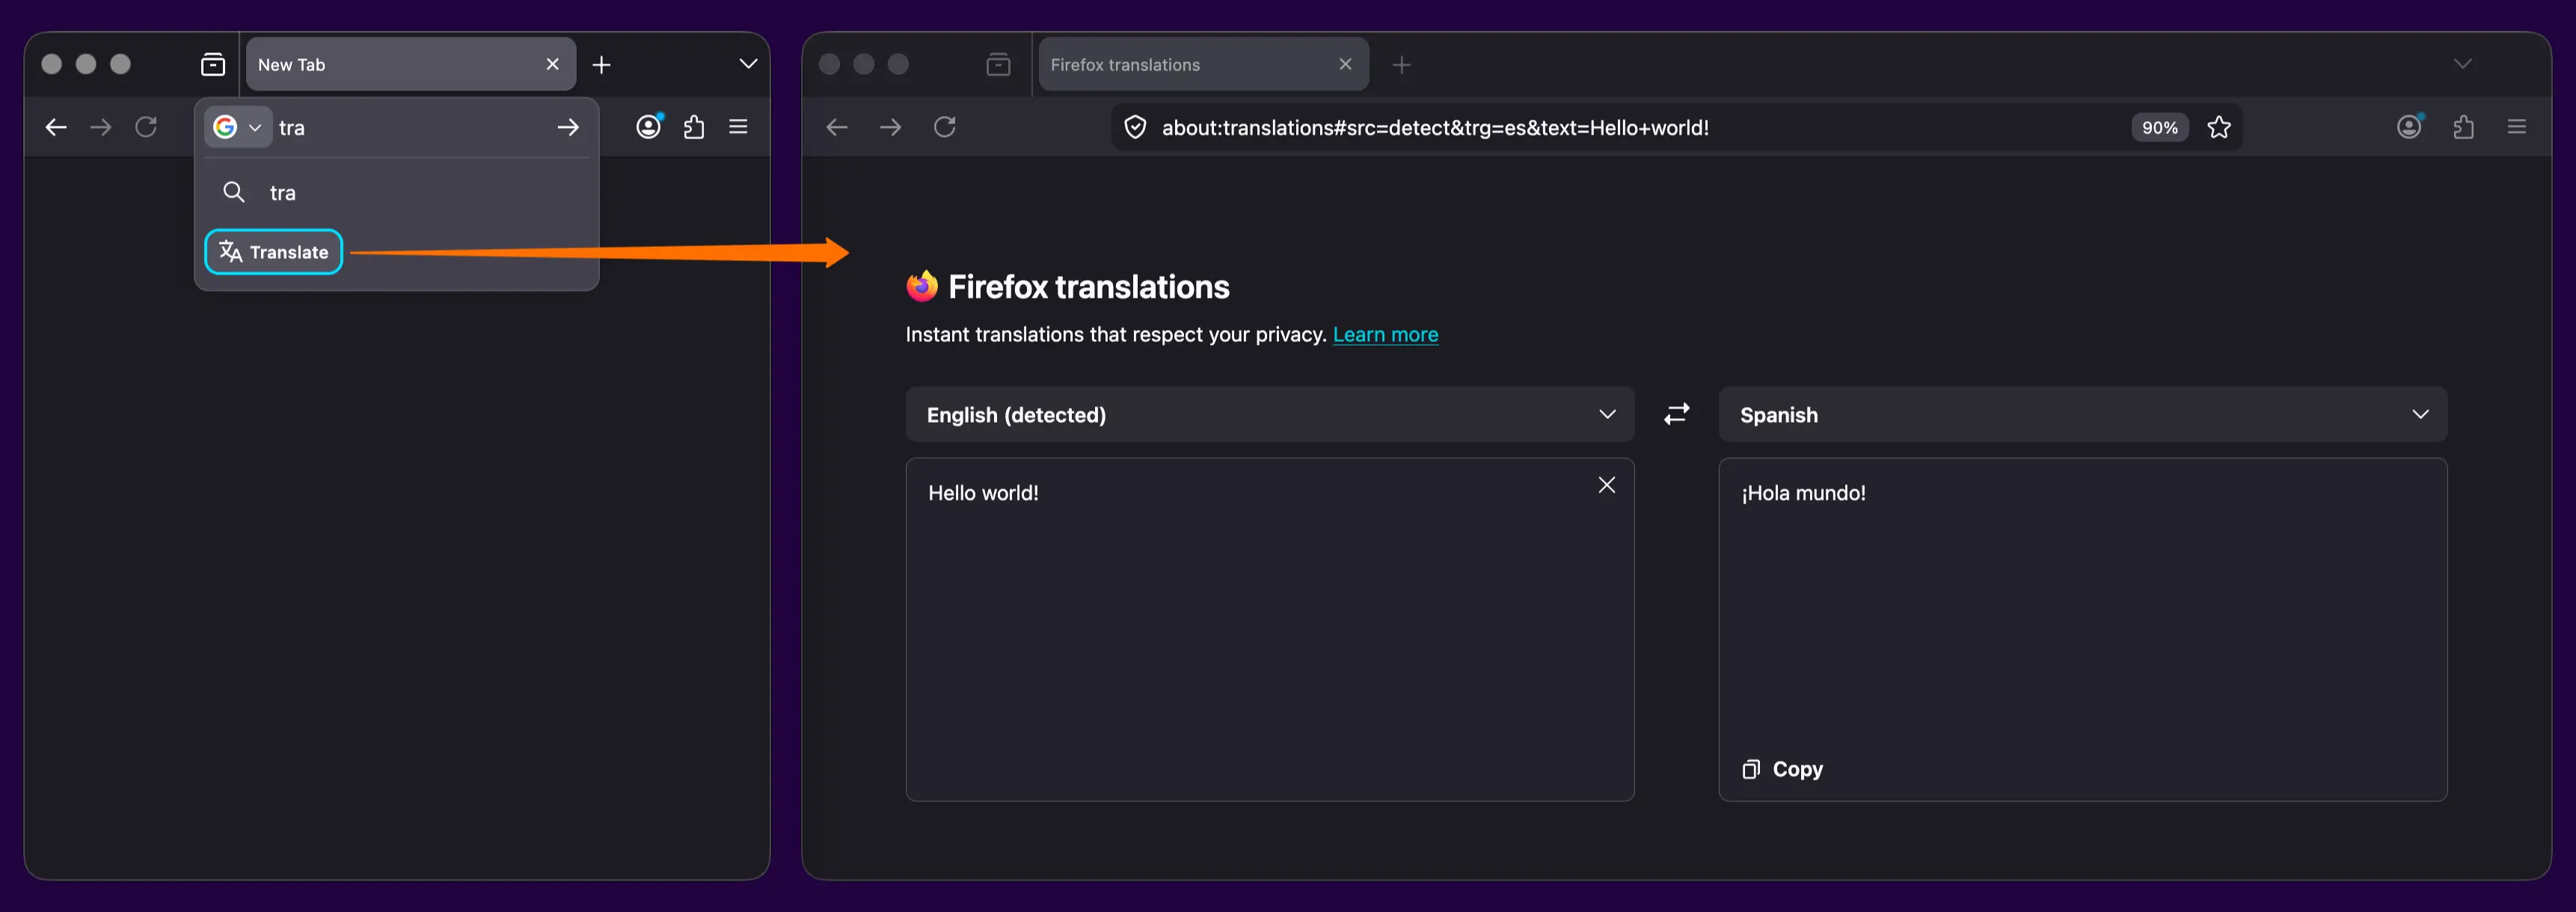Image resolution: width=2576 pixels, height=912 pixels.
Task: Expand Spanish target language dropdown
Action: tap(2082, 414)
